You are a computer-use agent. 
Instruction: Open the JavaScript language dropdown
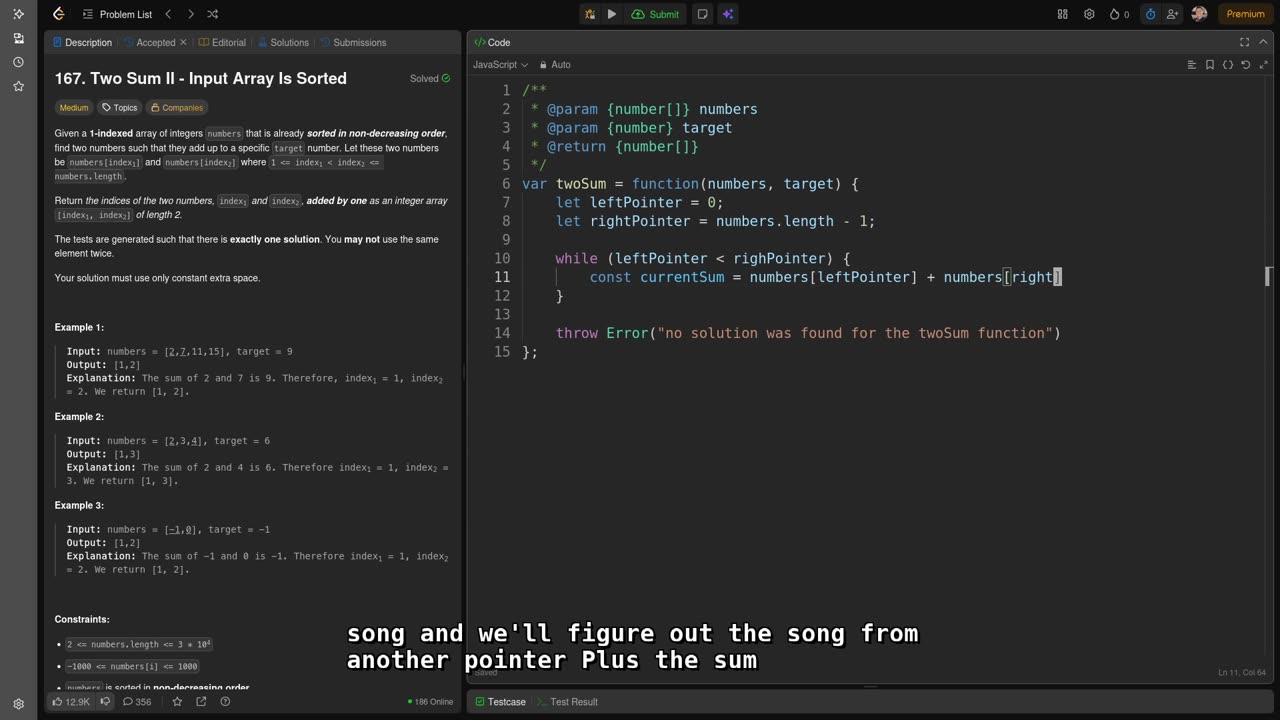(x=500, y=65)
